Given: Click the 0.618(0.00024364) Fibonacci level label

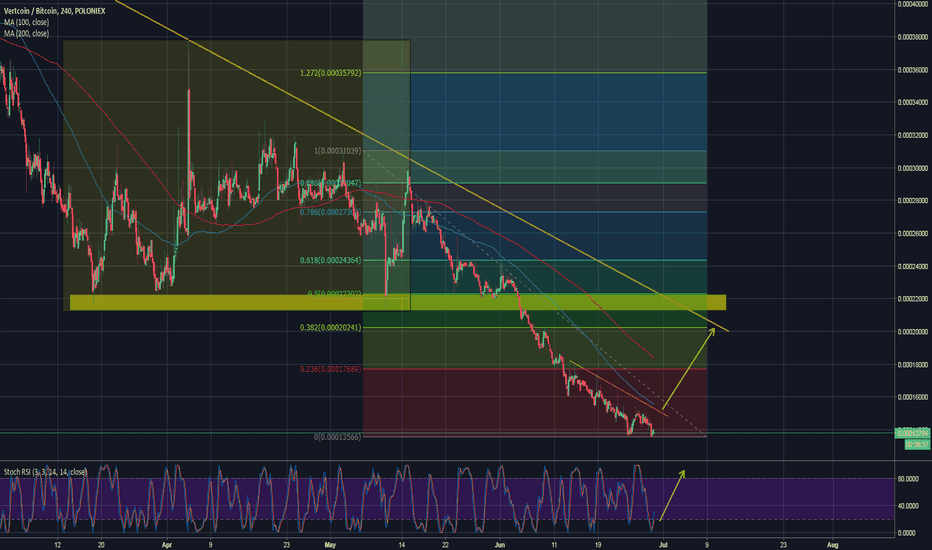Looking at the screenshot, I should point(330,260).
